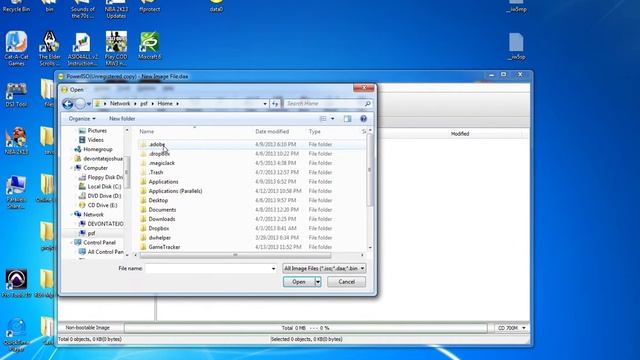Click inside the File name field
The height and width of the screenshot is (360, 640).
207,269
